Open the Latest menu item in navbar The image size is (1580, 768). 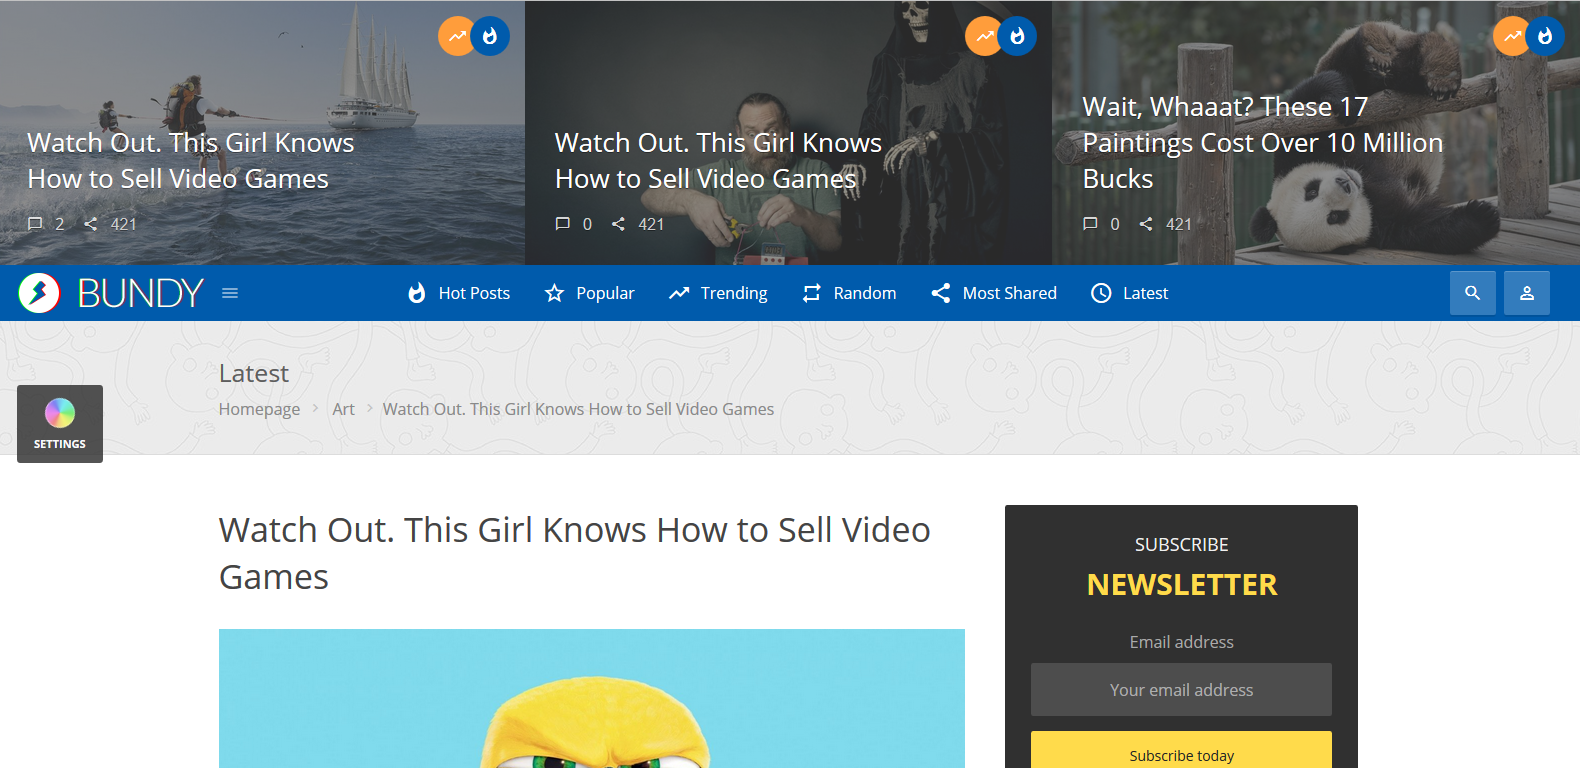[x=1129, y=293]
